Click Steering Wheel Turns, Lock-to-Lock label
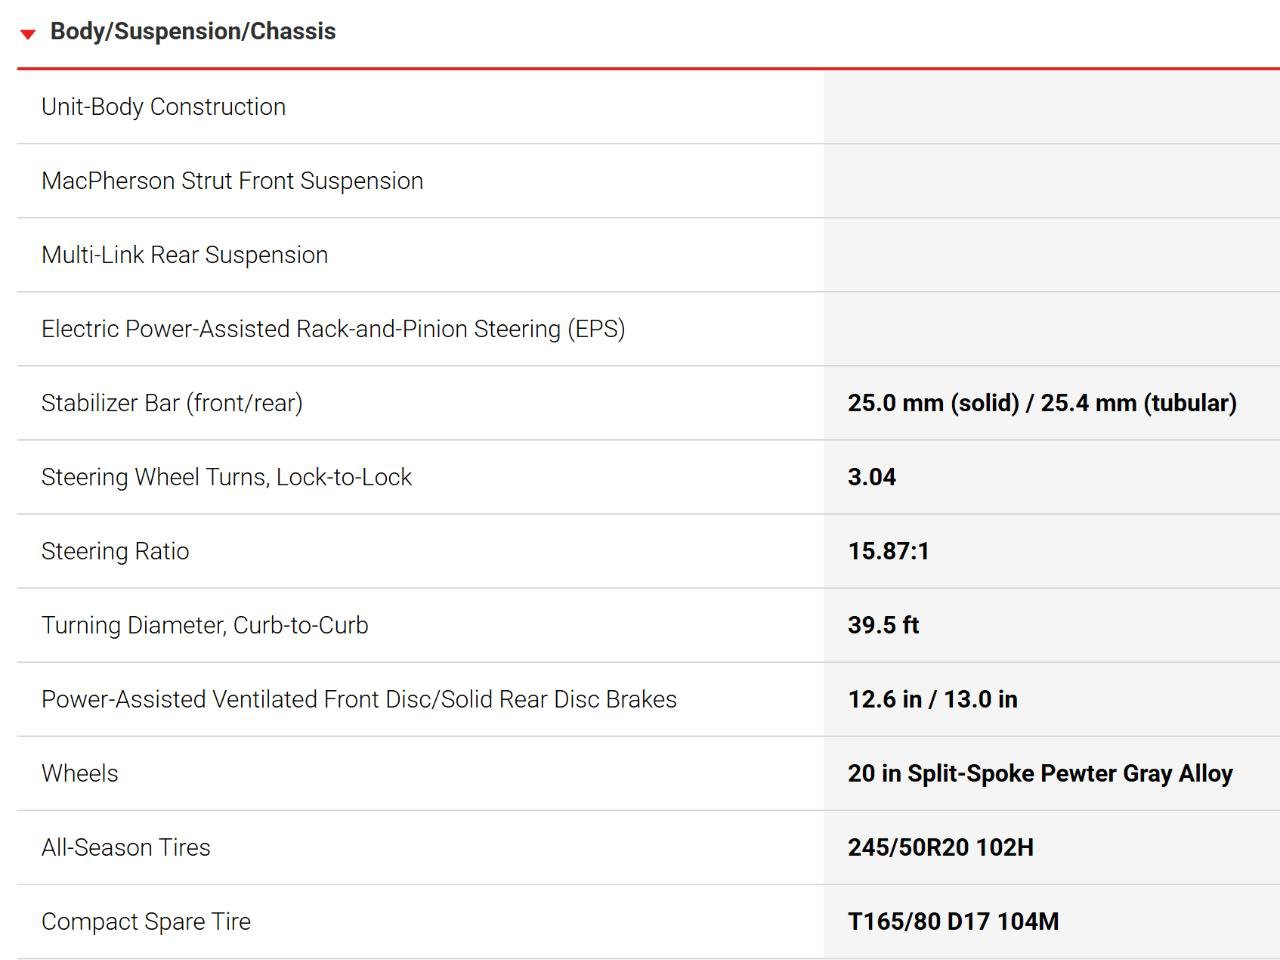This screenshot has height=960, width=1280. 226,477
